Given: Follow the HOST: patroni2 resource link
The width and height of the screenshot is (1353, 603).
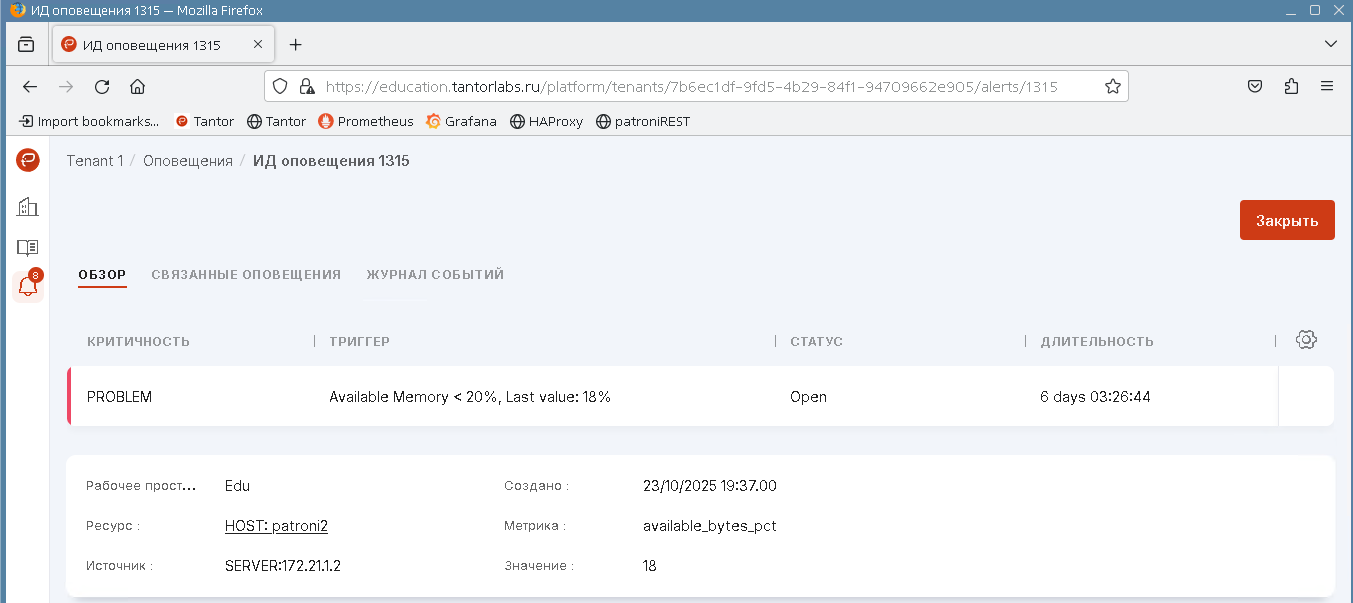Looking at the screenshot, I should coord(276,526).
